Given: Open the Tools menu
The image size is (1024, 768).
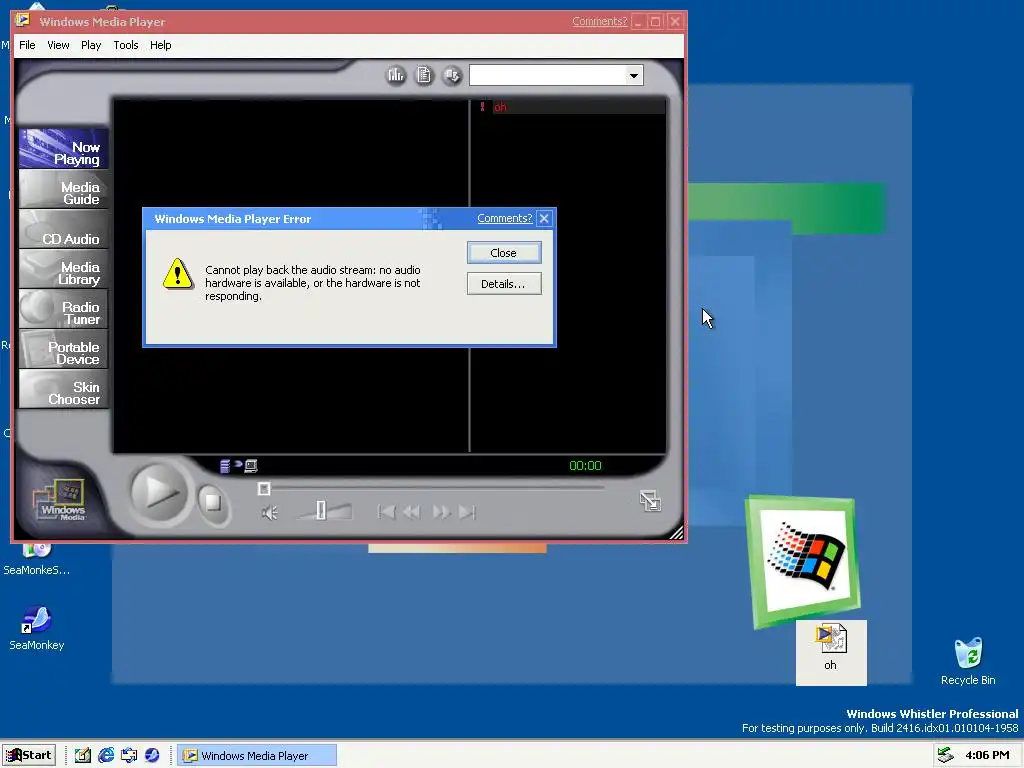Looking at the screenshot, I should [125, 45].
